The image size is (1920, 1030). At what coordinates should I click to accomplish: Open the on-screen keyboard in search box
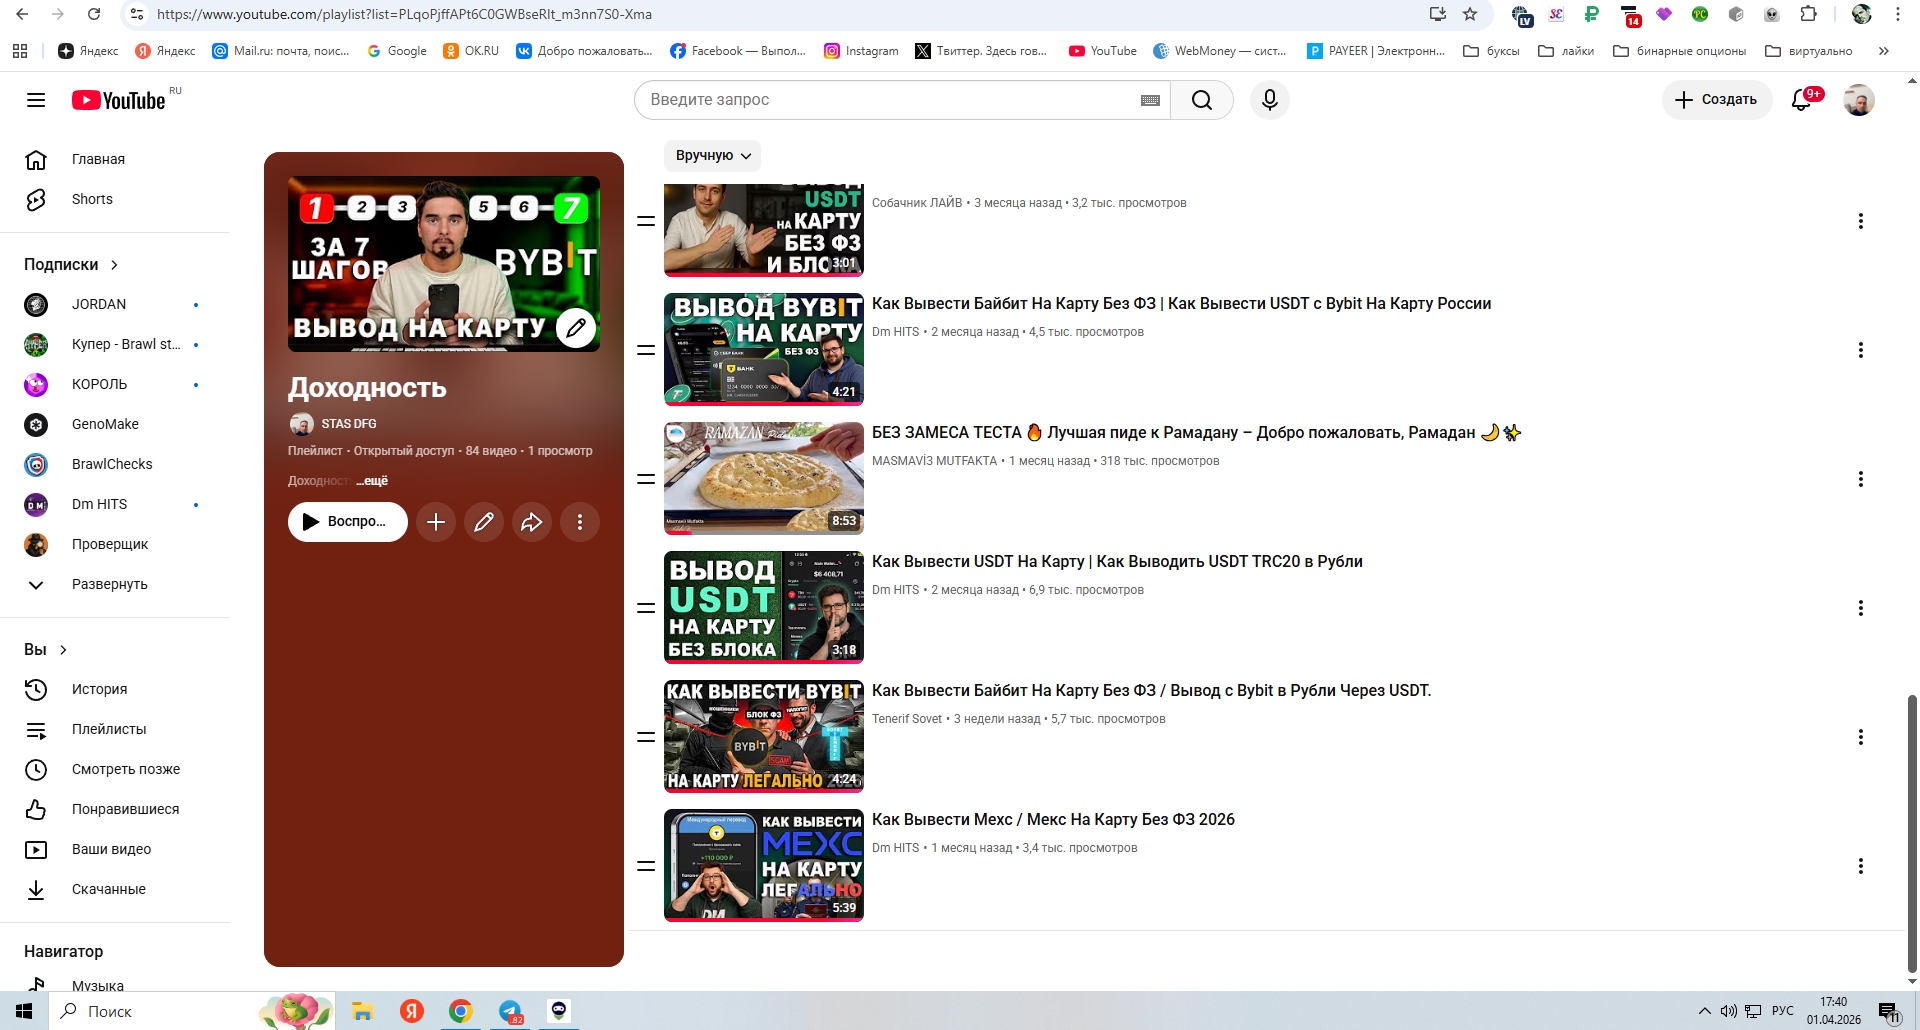(x=1150, y=100)
